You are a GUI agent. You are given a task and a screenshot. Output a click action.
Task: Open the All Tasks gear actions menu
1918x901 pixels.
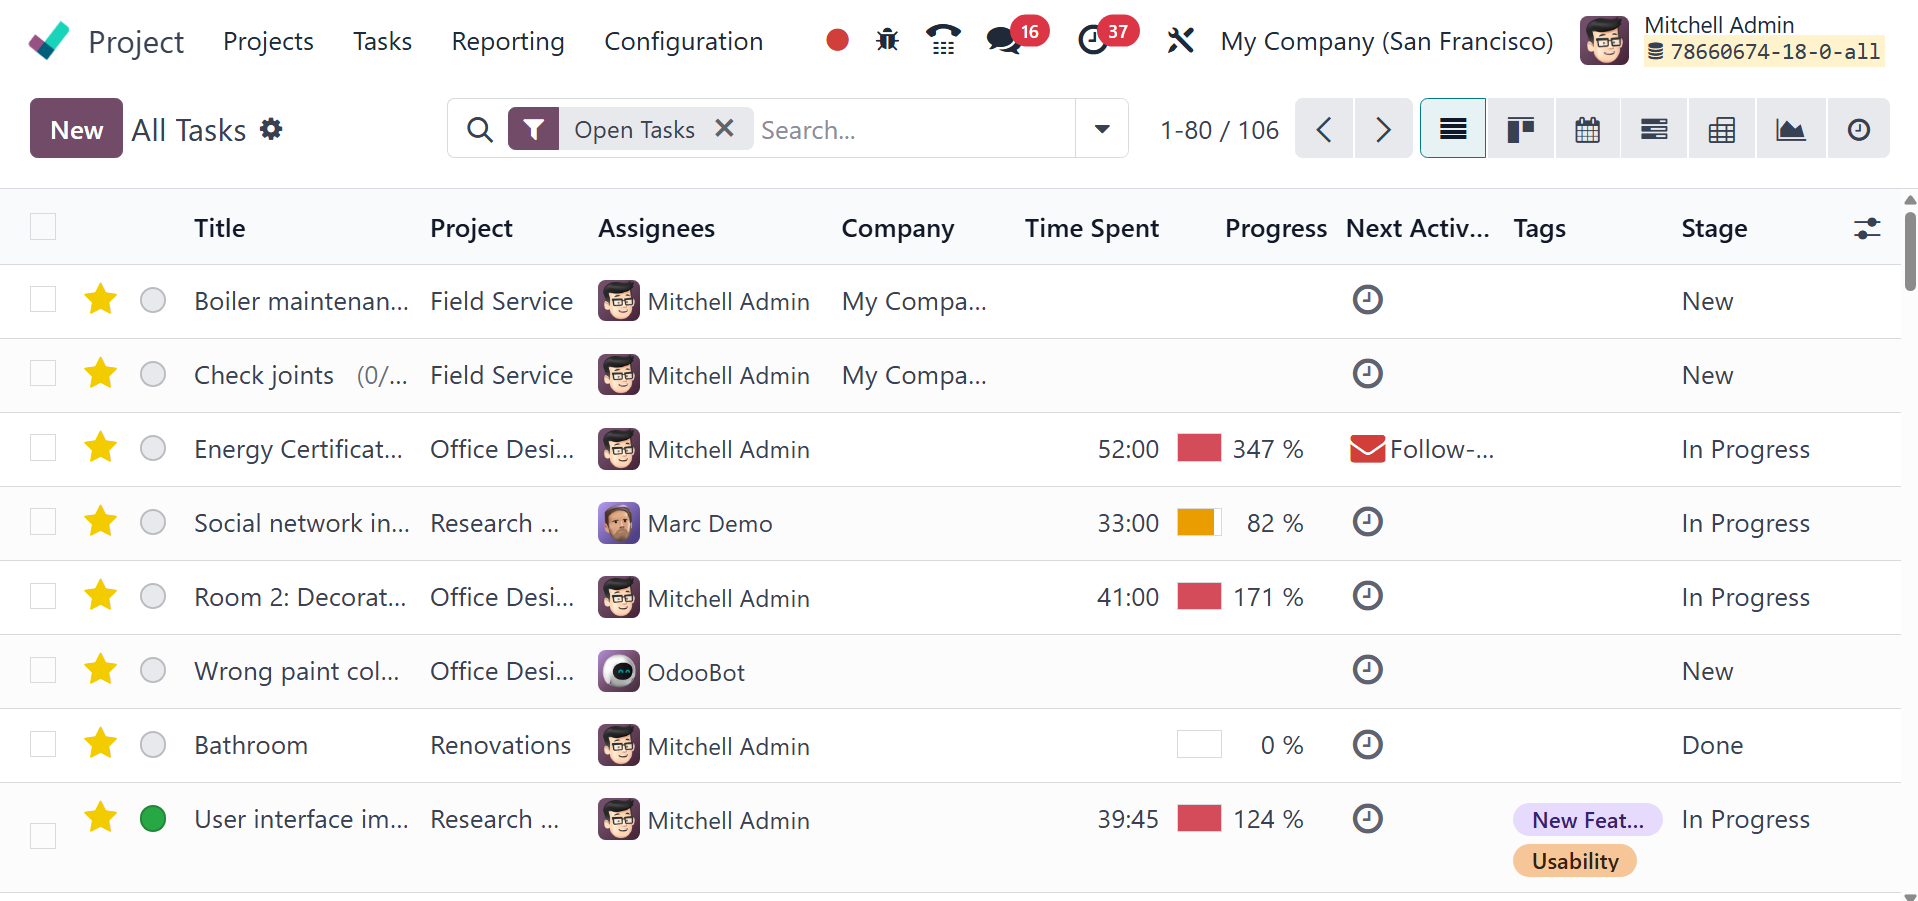pos(271,129)
